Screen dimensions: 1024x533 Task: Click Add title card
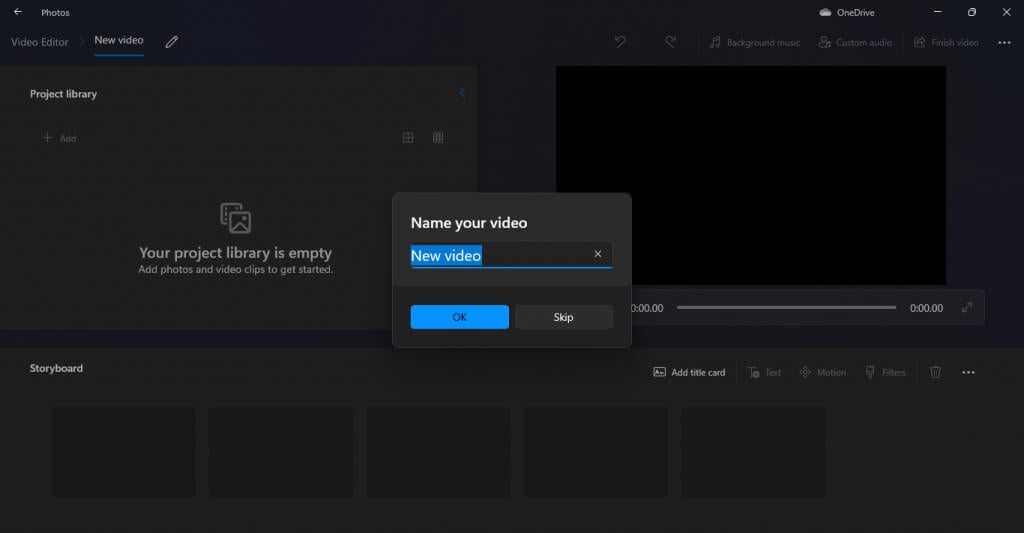690,372
